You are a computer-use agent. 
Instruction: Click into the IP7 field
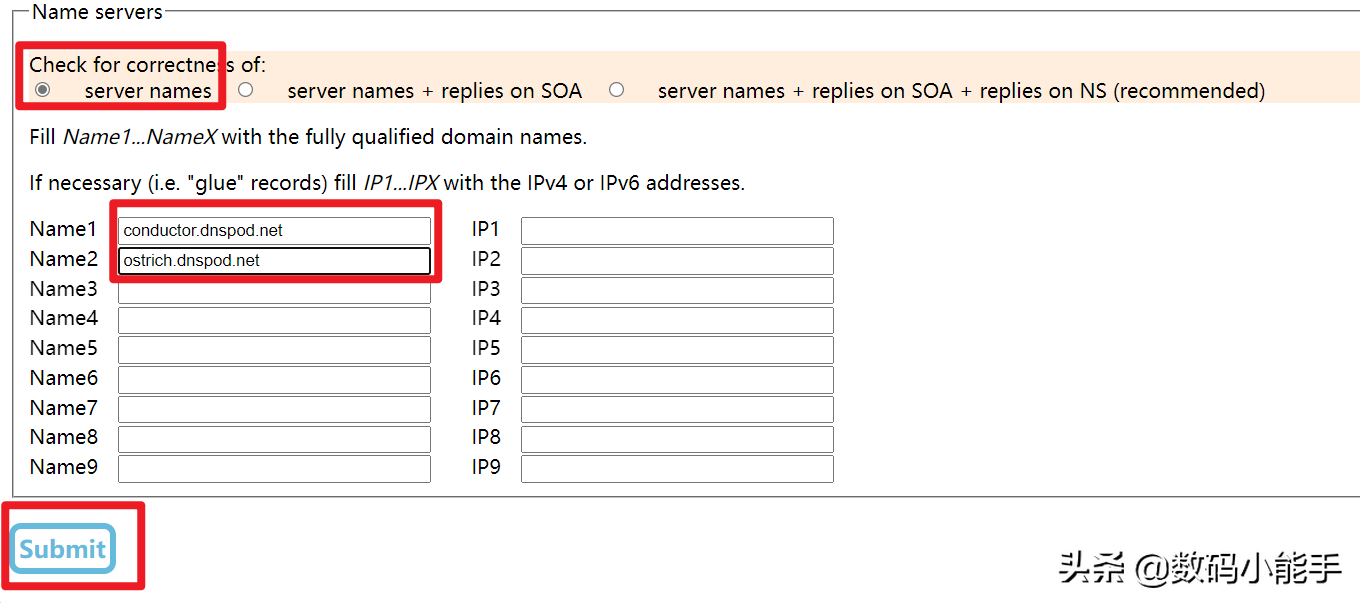[x=677, y=410]
